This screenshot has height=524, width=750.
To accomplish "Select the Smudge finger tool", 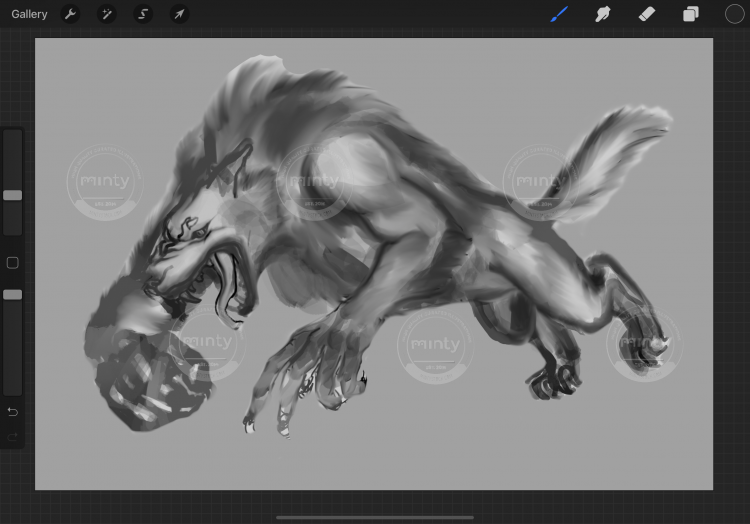I will click(603, 14).
